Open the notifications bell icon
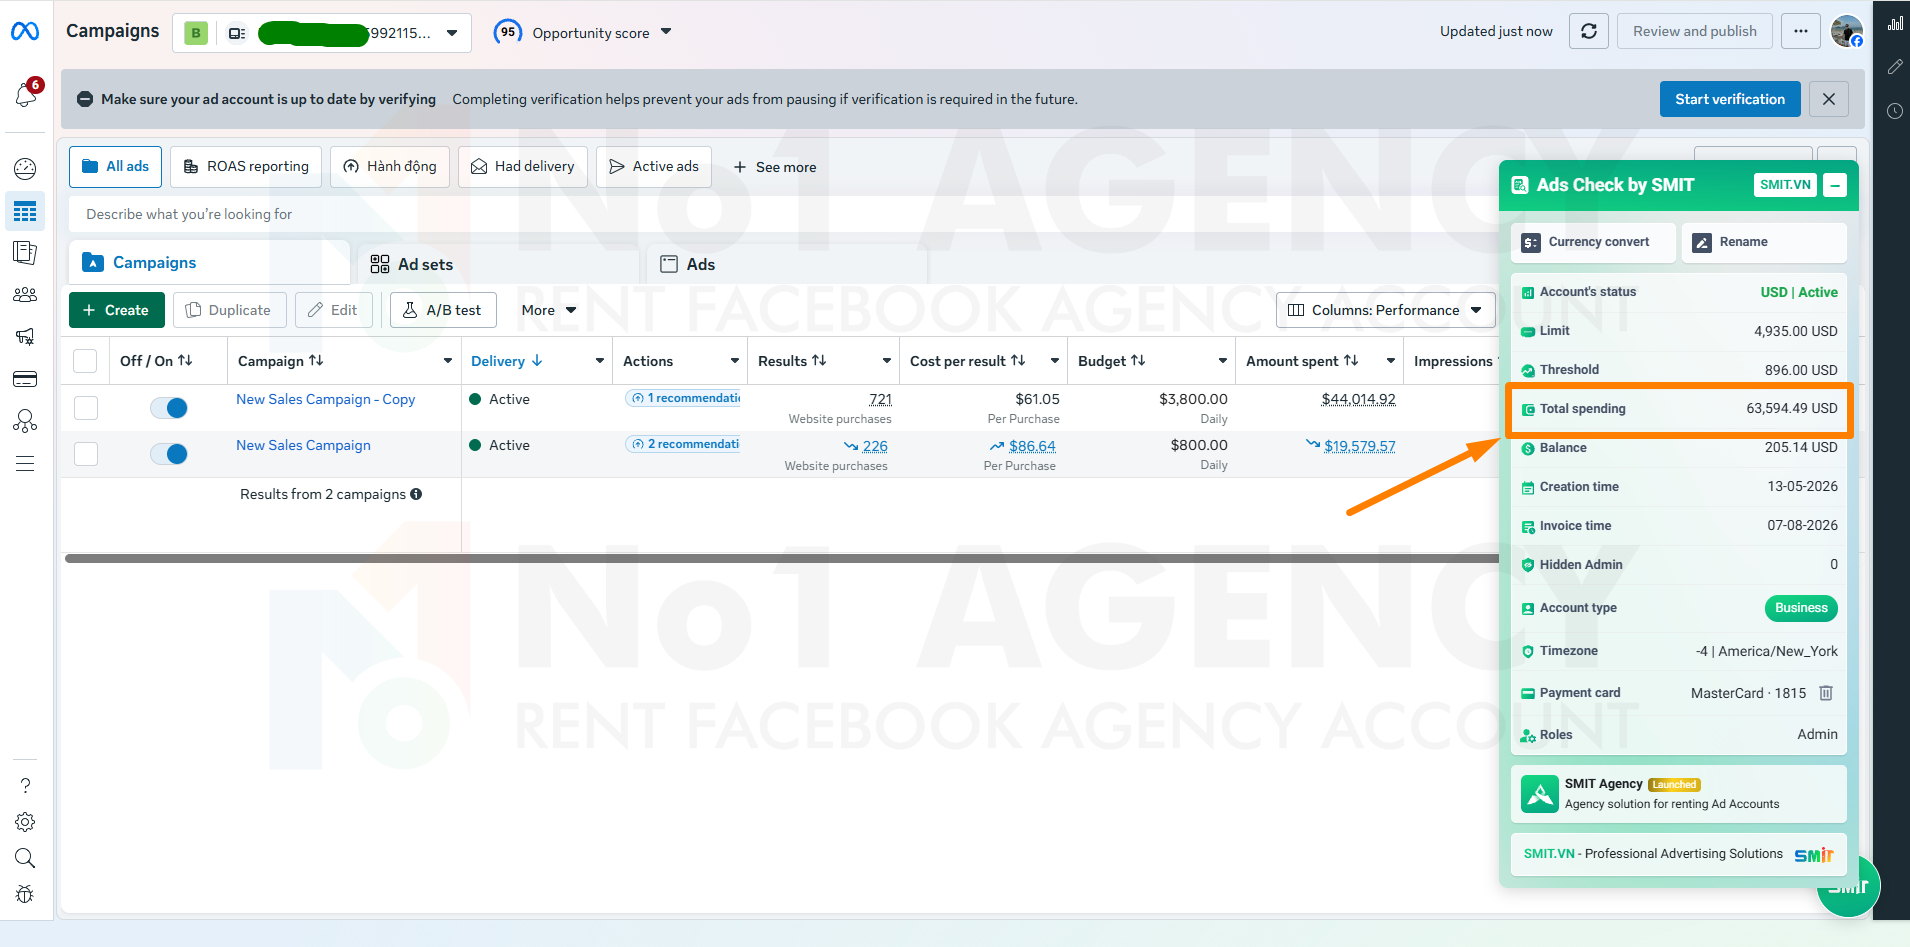1910x947 pixels. 26,94
